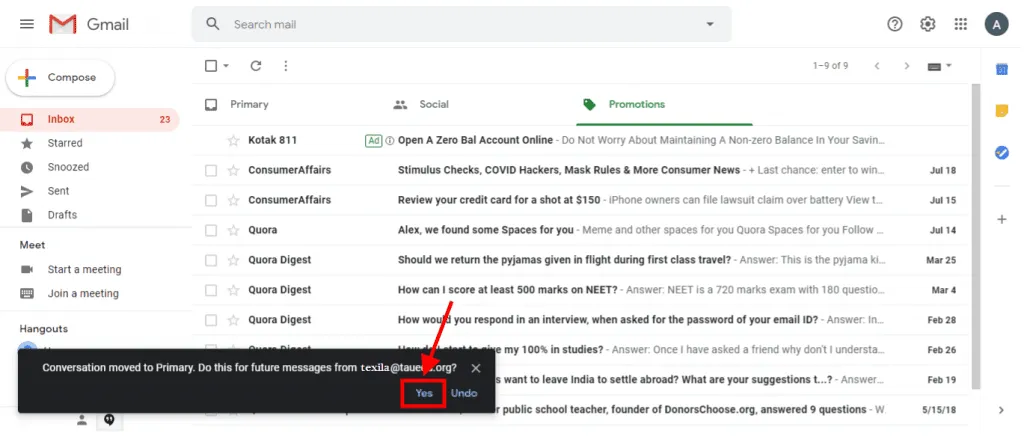1024x445 pixels.
Task: Open the More options three-dot menu
Action: (285, 66)
